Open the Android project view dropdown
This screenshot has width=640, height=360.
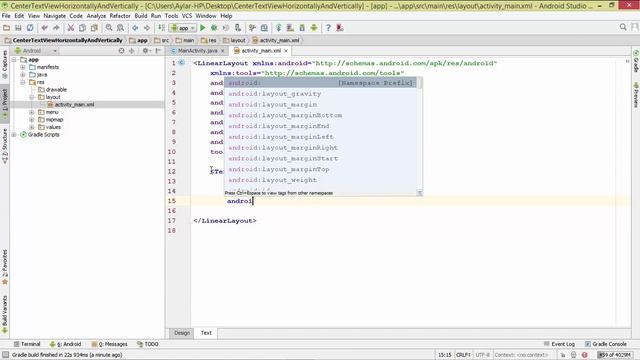[36, 51]
